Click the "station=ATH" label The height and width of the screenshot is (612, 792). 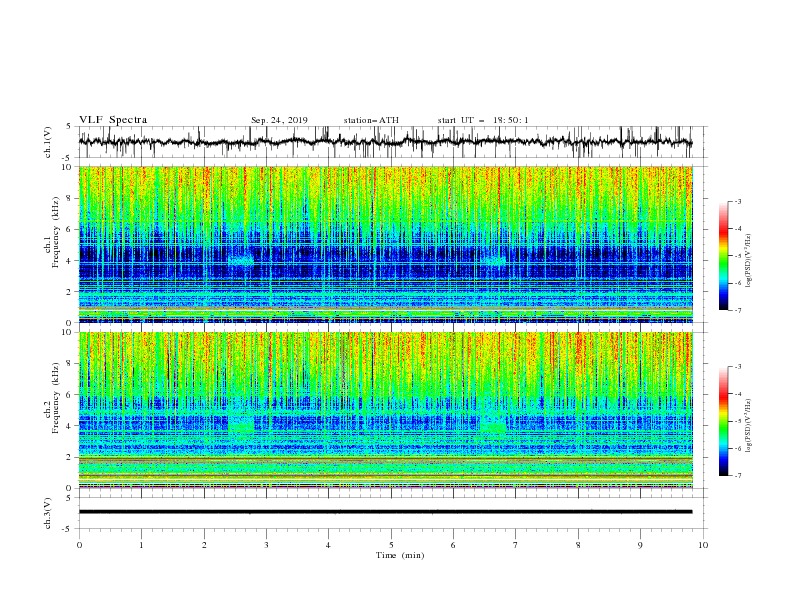click(x=371, y=120)
